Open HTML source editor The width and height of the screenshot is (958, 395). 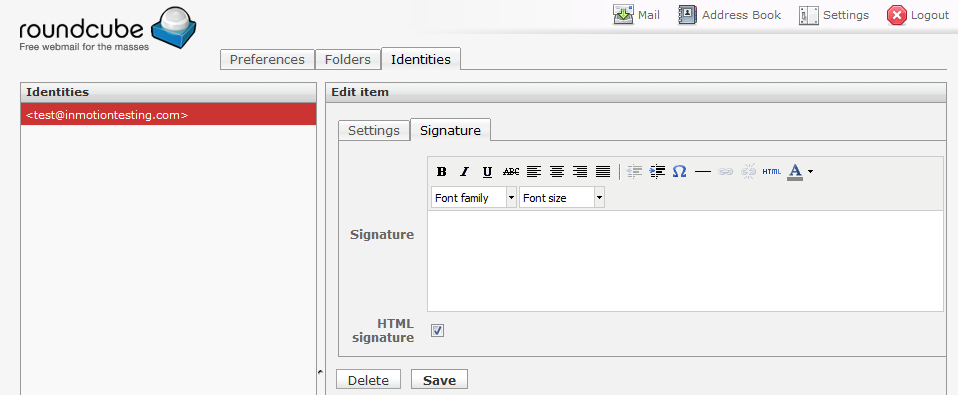[772, 172]
